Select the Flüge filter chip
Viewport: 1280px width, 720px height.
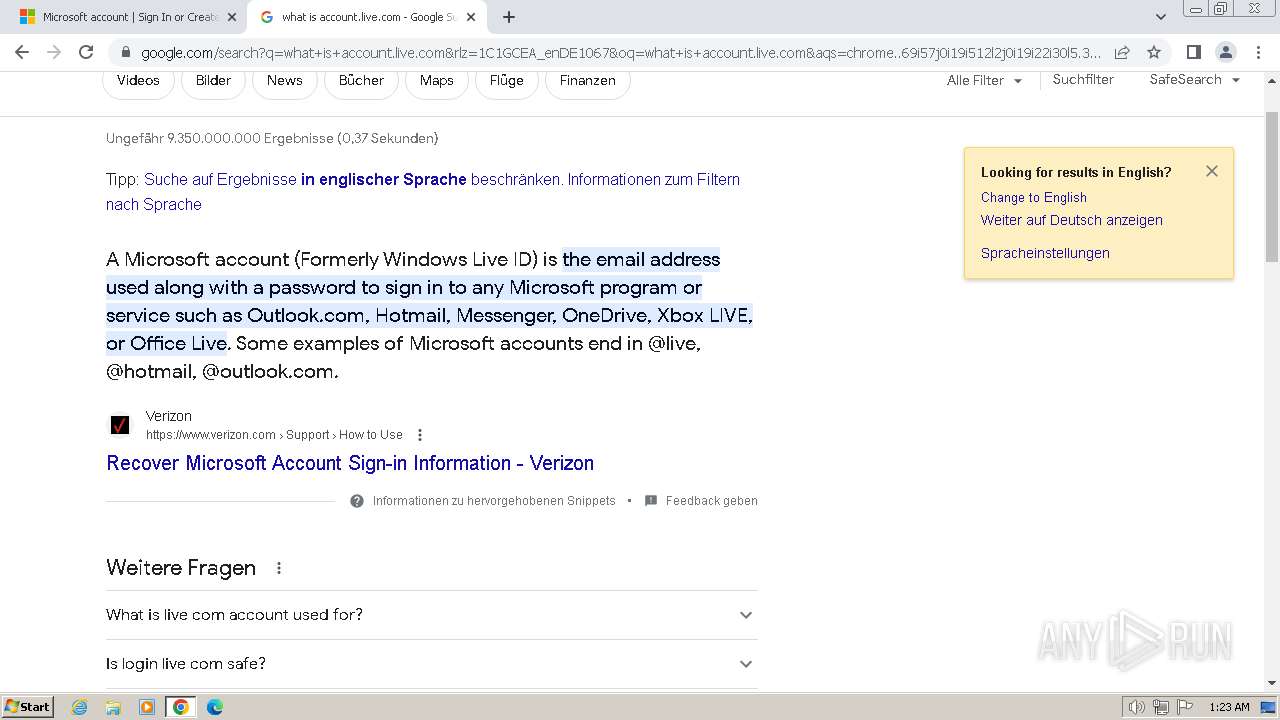click(x=507, y=80)
